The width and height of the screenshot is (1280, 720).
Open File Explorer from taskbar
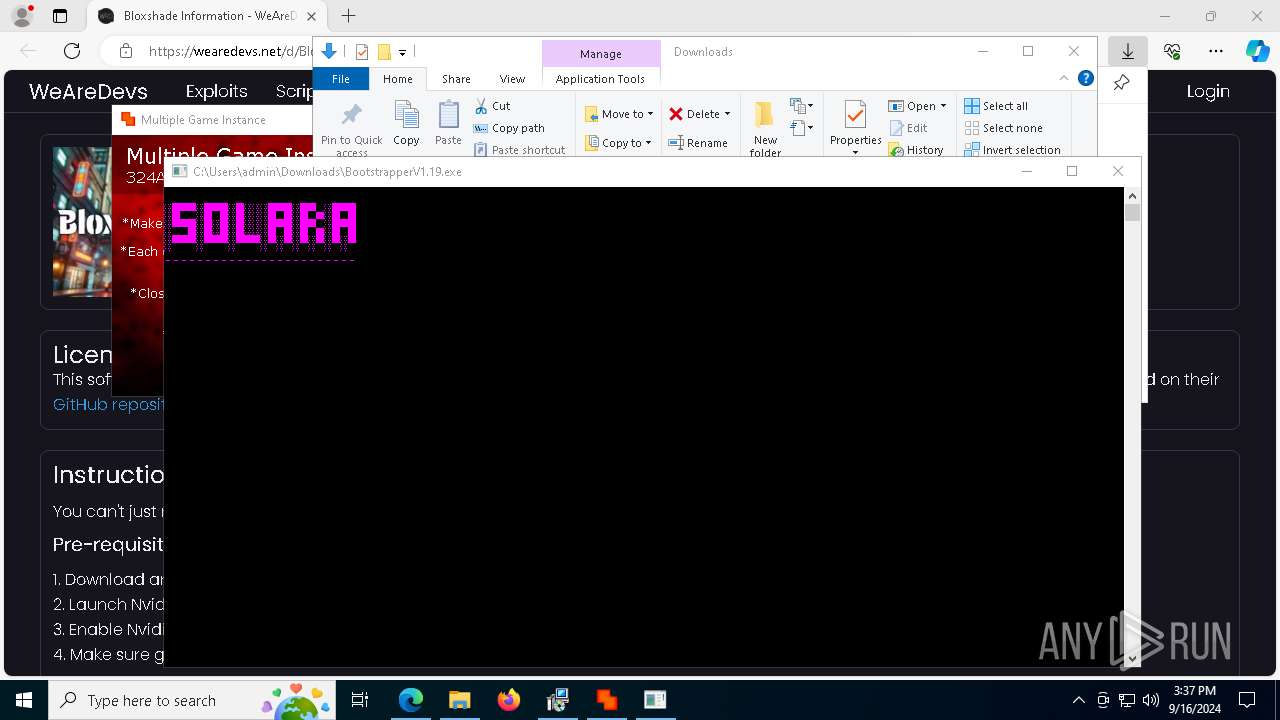(x=460, y=700)
